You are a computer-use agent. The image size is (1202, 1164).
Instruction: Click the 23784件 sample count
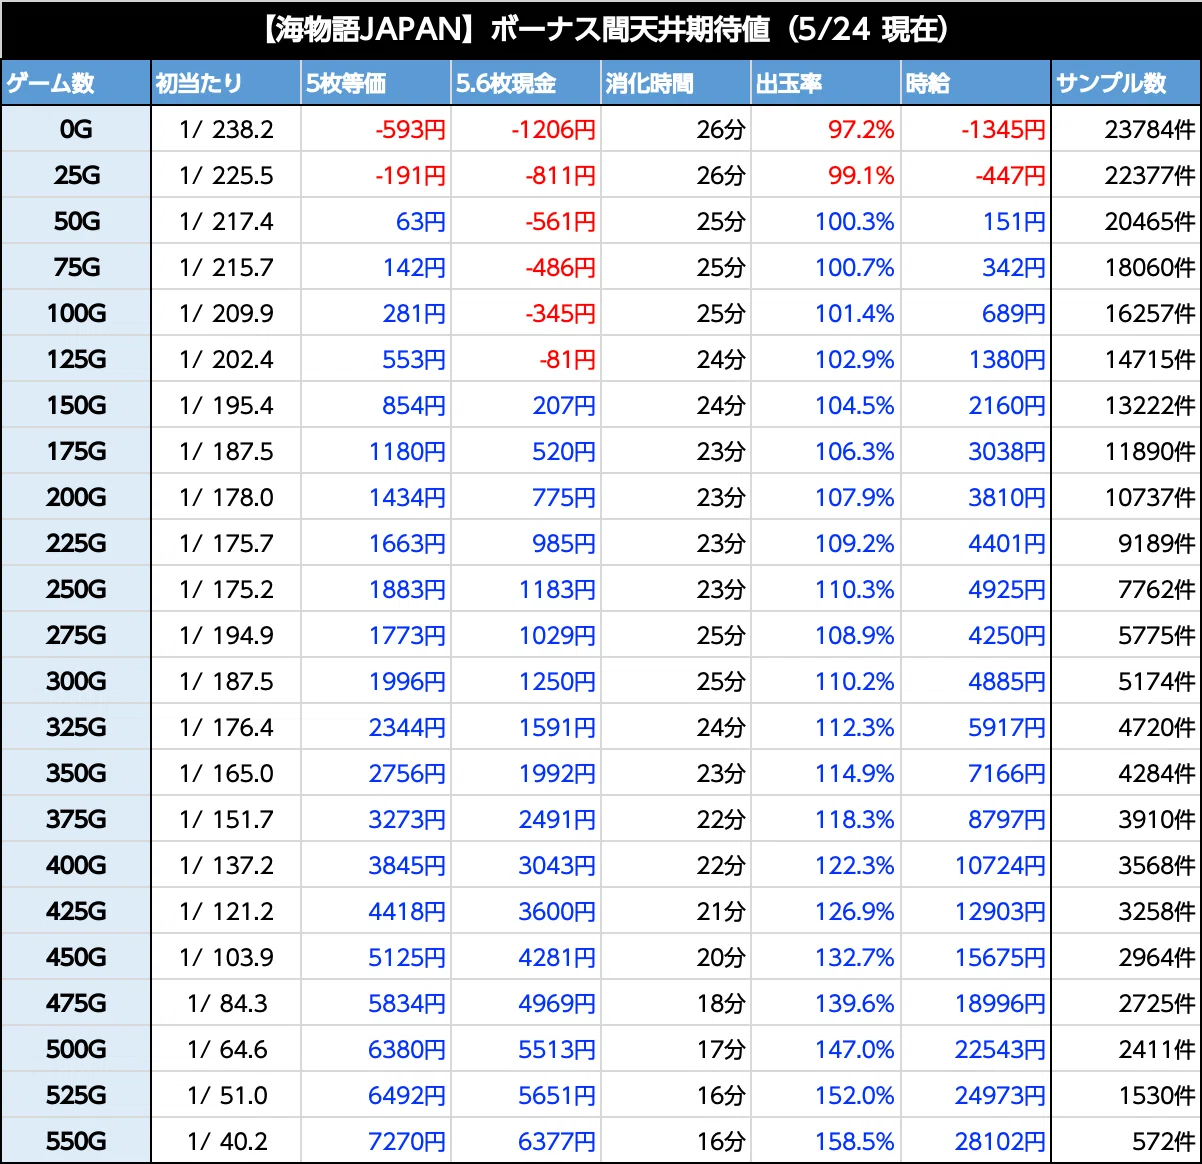[1150, 129]
